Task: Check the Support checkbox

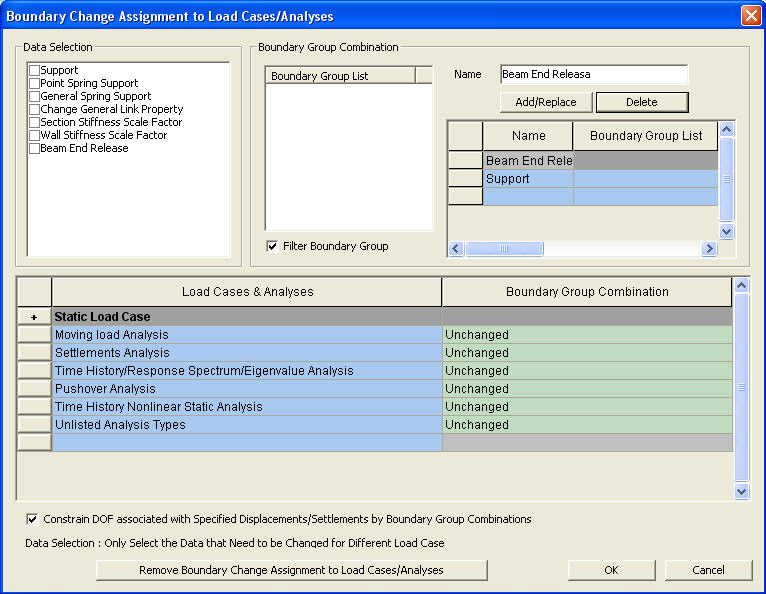Action: pyautogui.click(x=35, y=71)
